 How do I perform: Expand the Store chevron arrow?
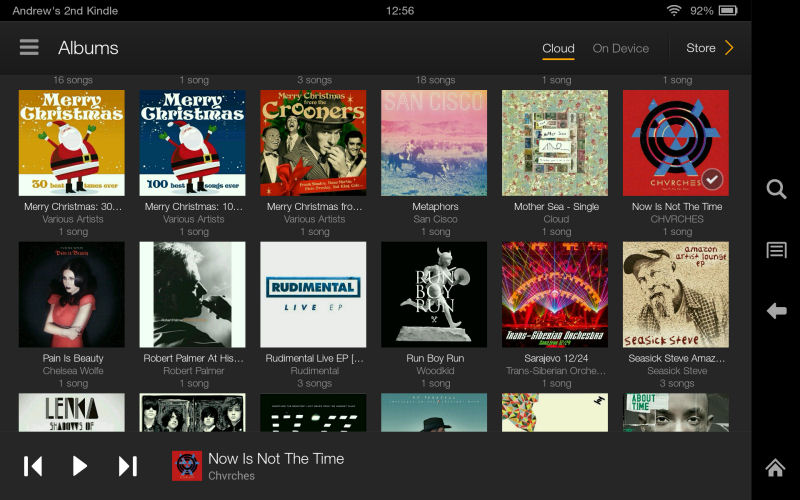pos(729,48)
